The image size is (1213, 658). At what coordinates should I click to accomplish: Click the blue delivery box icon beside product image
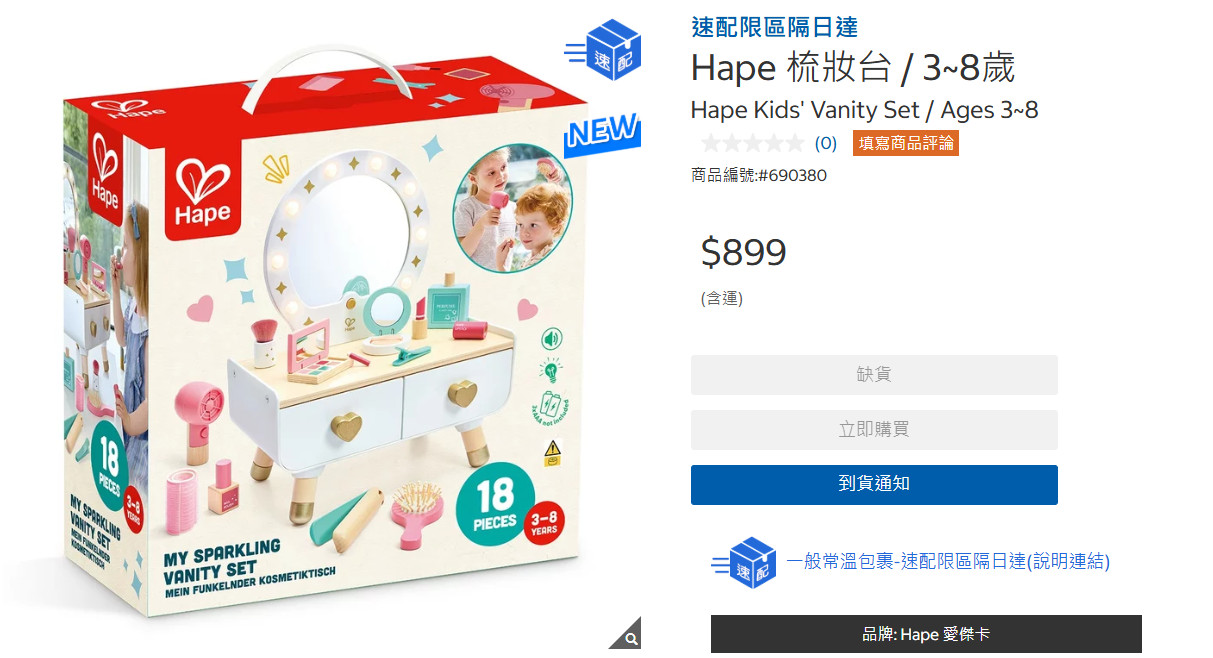603,51
